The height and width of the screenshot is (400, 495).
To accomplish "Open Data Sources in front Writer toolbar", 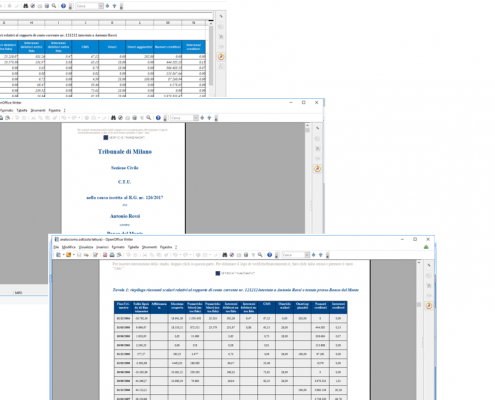I will tap(246, 255).
